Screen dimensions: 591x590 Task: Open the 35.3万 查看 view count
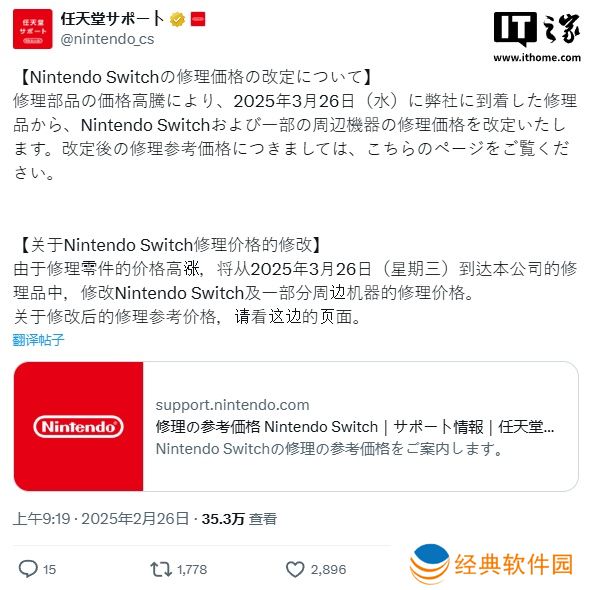(x=239, y=519)
